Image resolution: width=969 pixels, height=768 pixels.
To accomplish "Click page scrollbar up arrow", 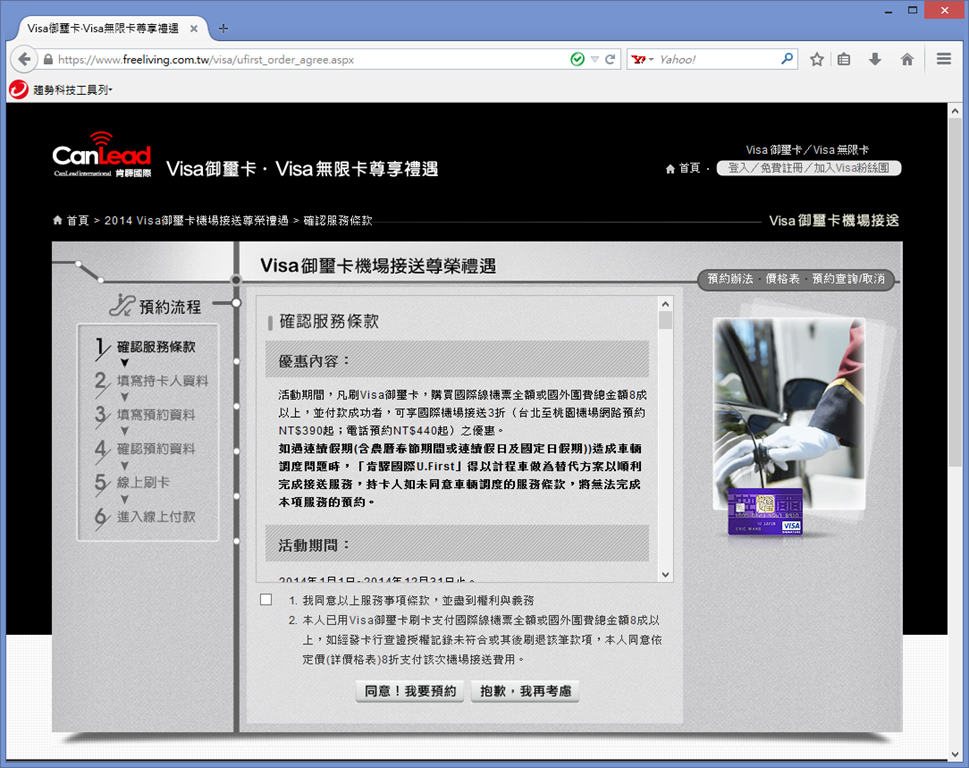I will (955, 111).
